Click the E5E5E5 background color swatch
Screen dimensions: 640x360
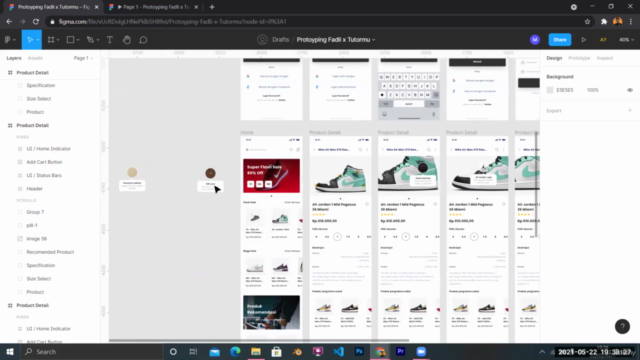click(550, 90)
